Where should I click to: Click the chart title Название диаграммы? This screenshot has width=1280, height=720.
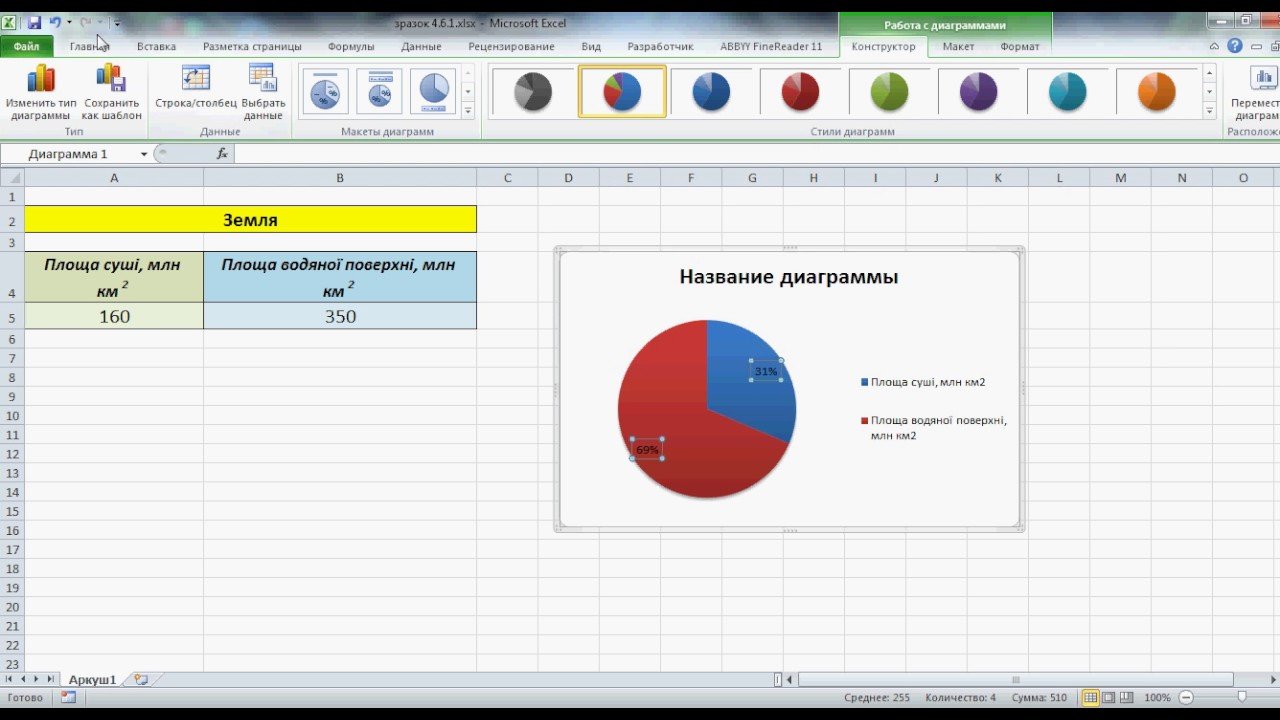(788, 277)
